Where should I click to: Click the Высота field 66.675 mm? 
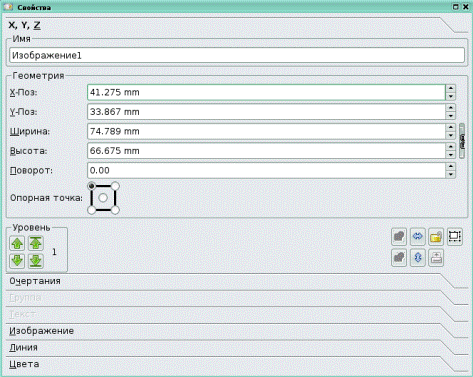[x=266, y=151]
